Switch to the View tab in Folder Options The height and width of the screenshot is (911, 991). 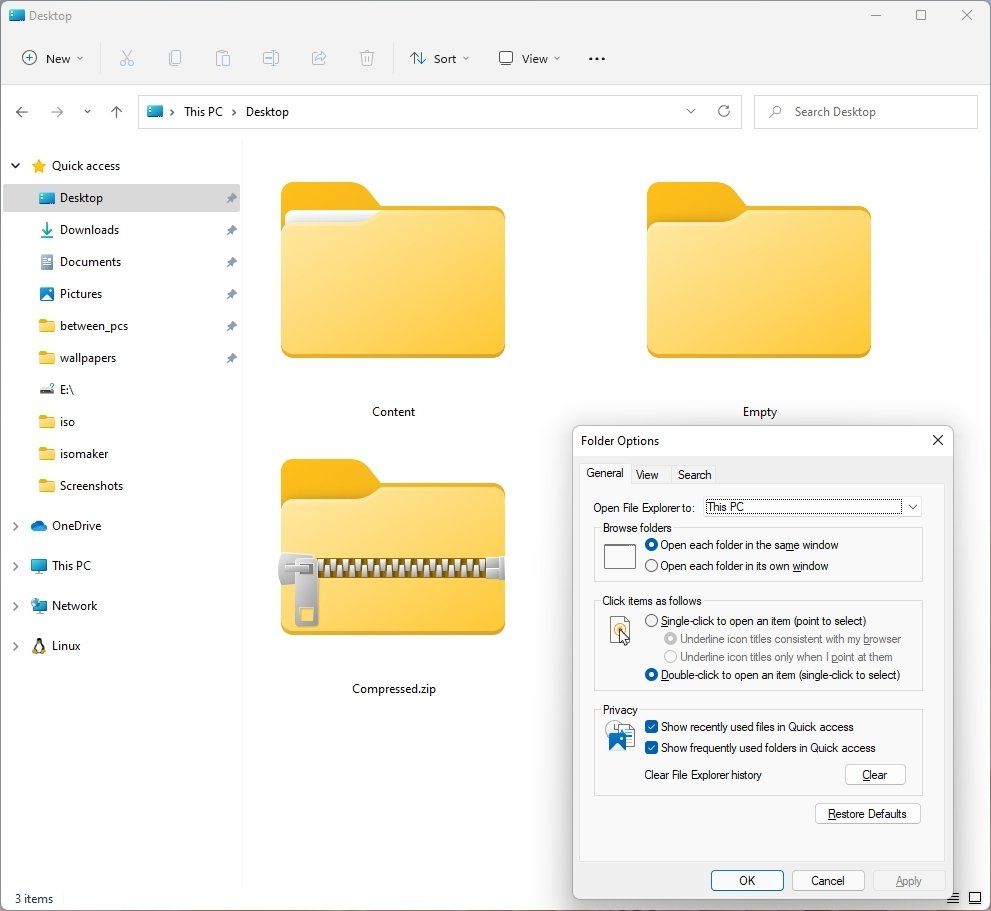coord(647,475)
